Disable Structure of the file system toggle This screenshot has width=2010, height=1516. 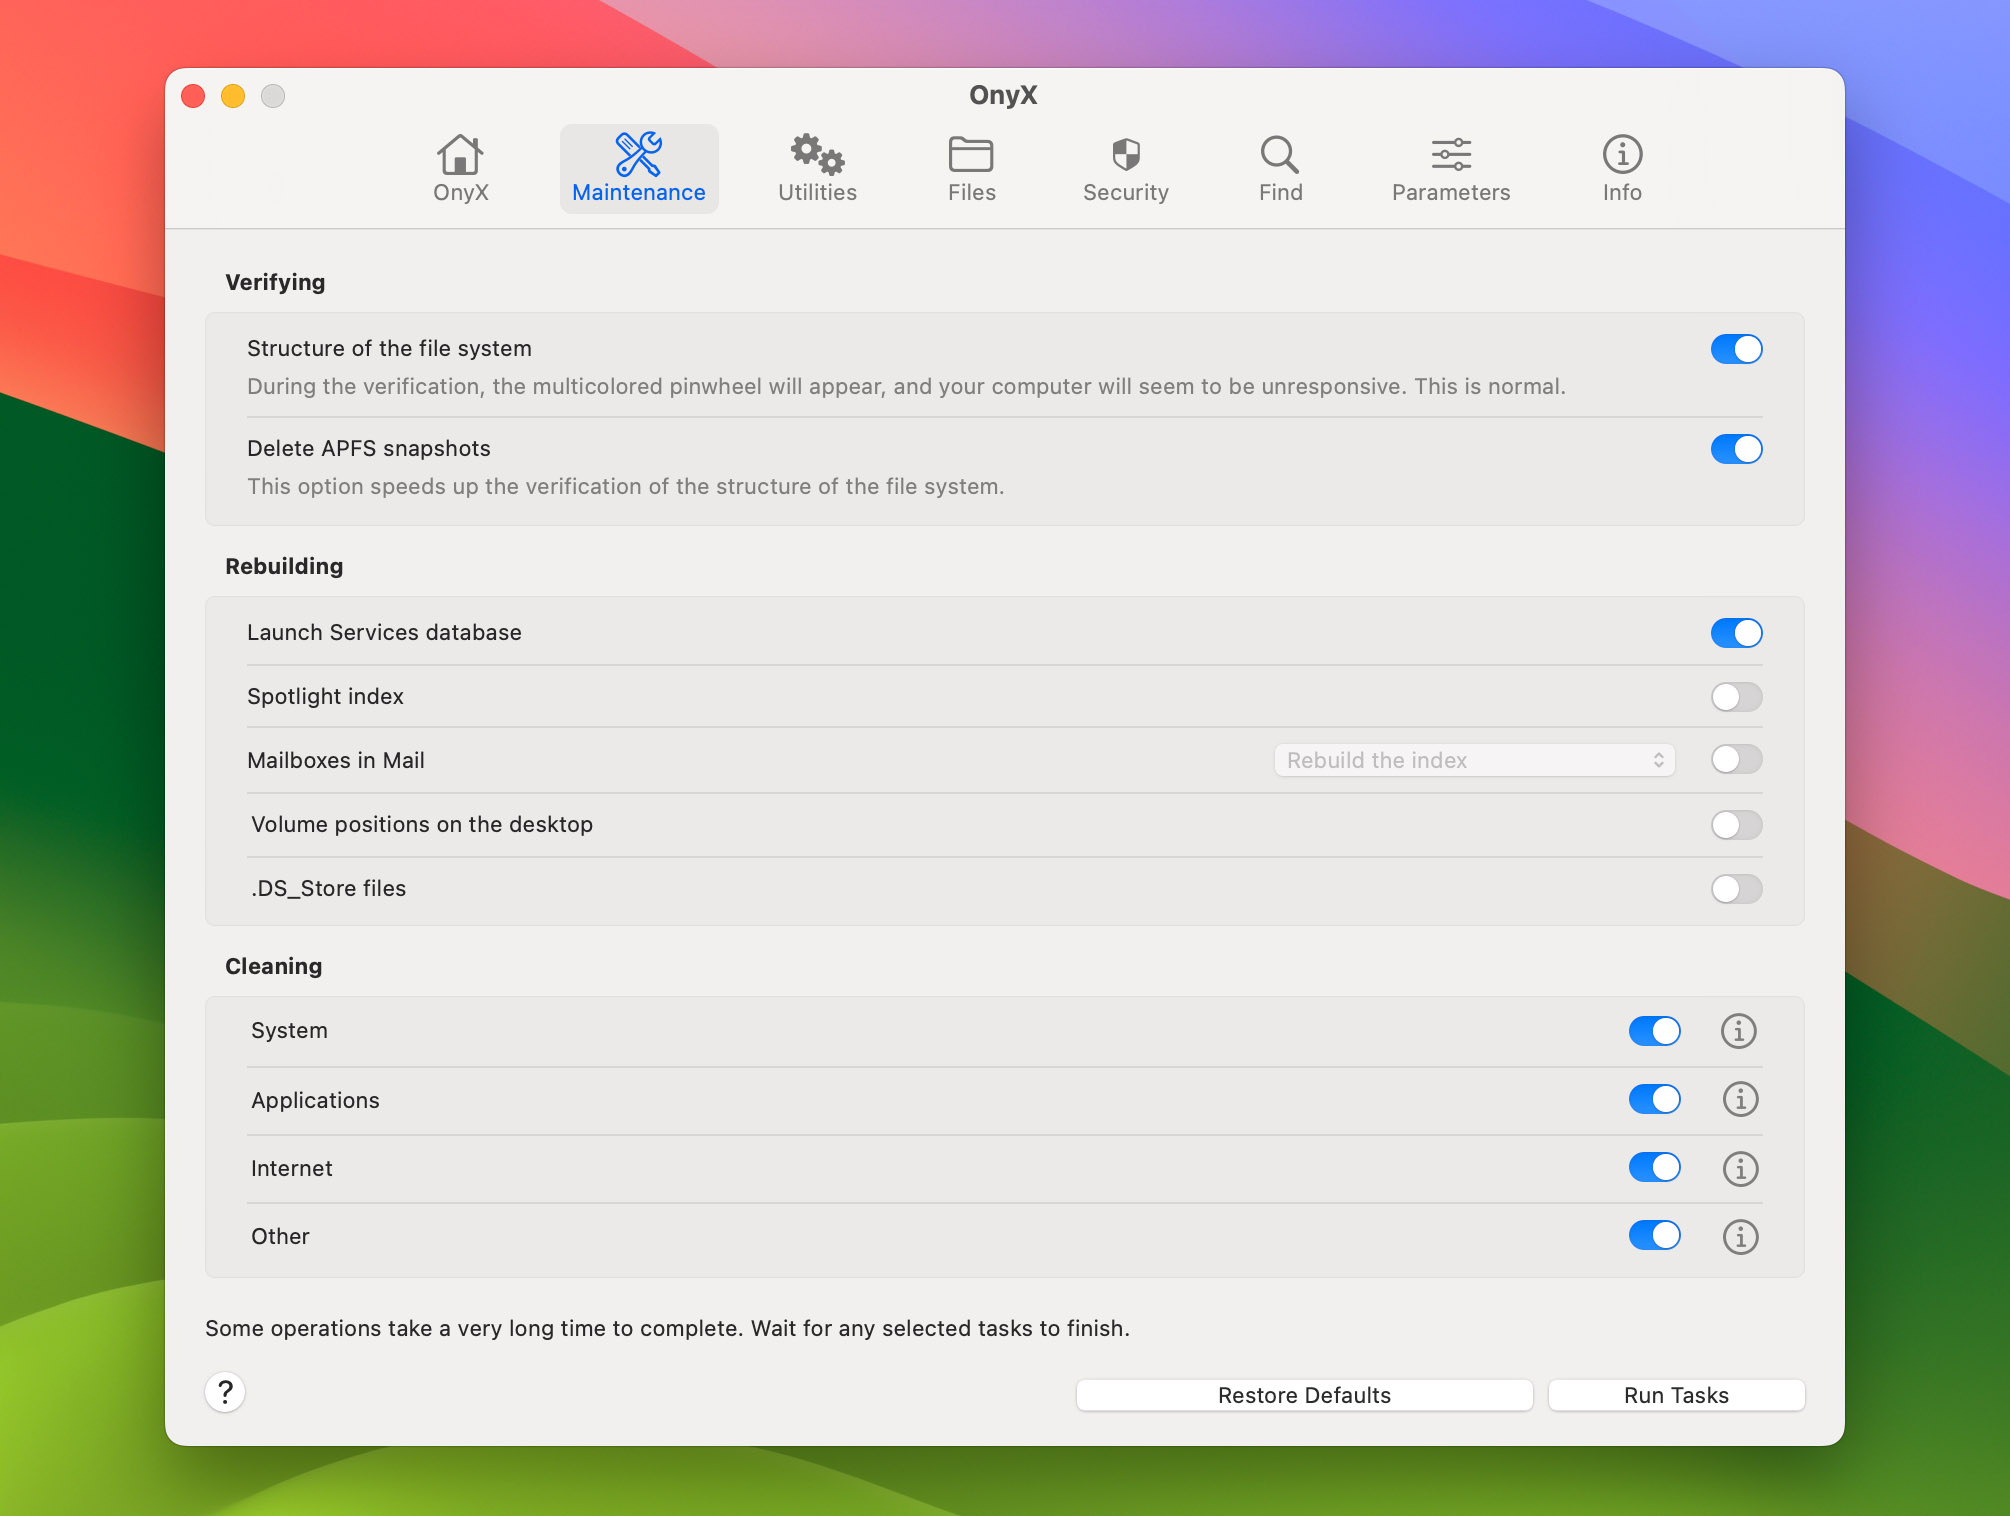pyautogui.click(x=1736, y=349)
